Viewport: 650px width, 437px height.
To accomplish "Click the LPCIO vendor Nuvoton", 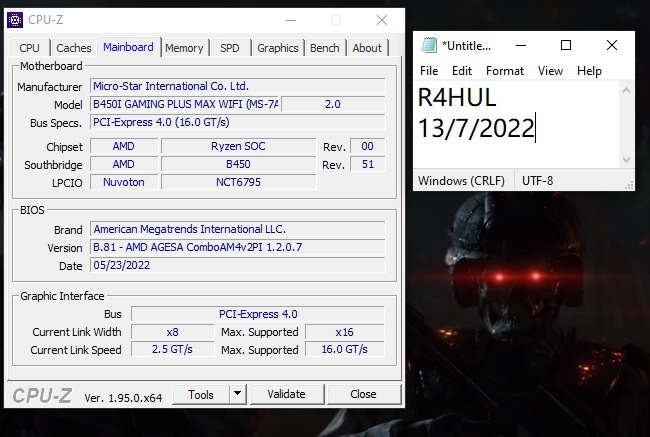I will click(124, 182).
